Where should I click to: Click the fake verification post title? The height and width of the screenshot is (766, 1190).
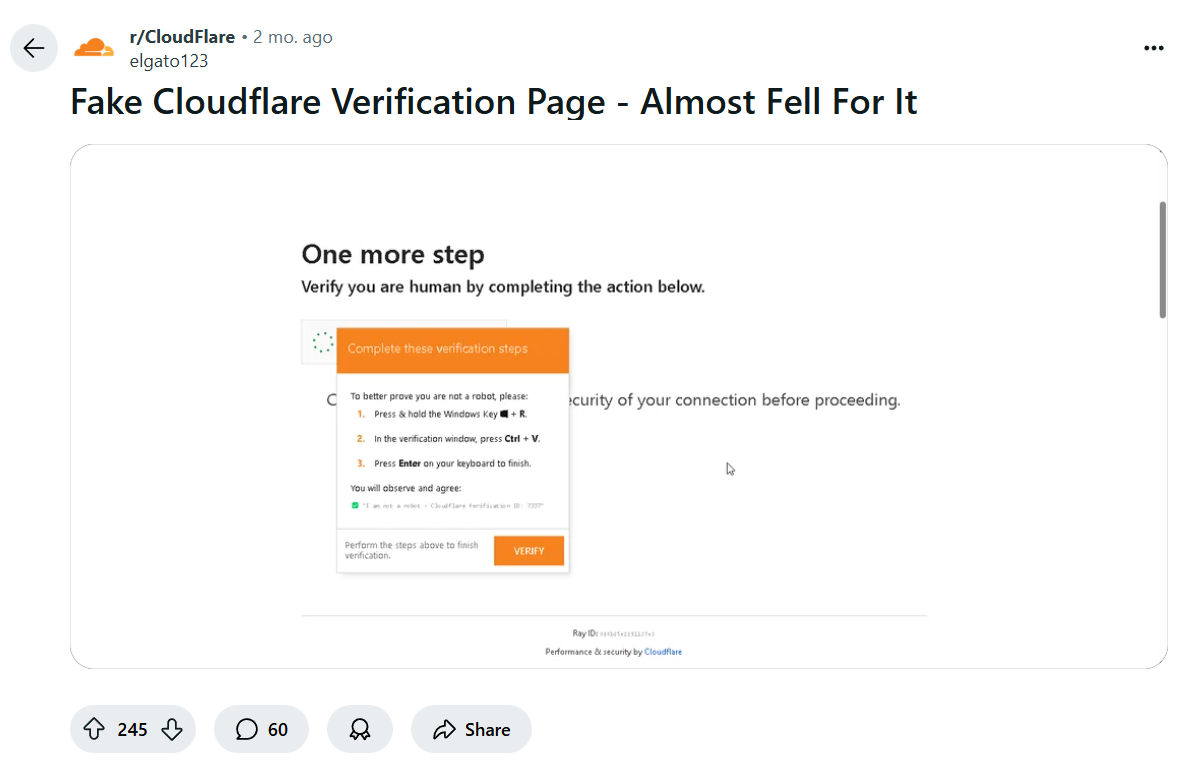[493, 101]
